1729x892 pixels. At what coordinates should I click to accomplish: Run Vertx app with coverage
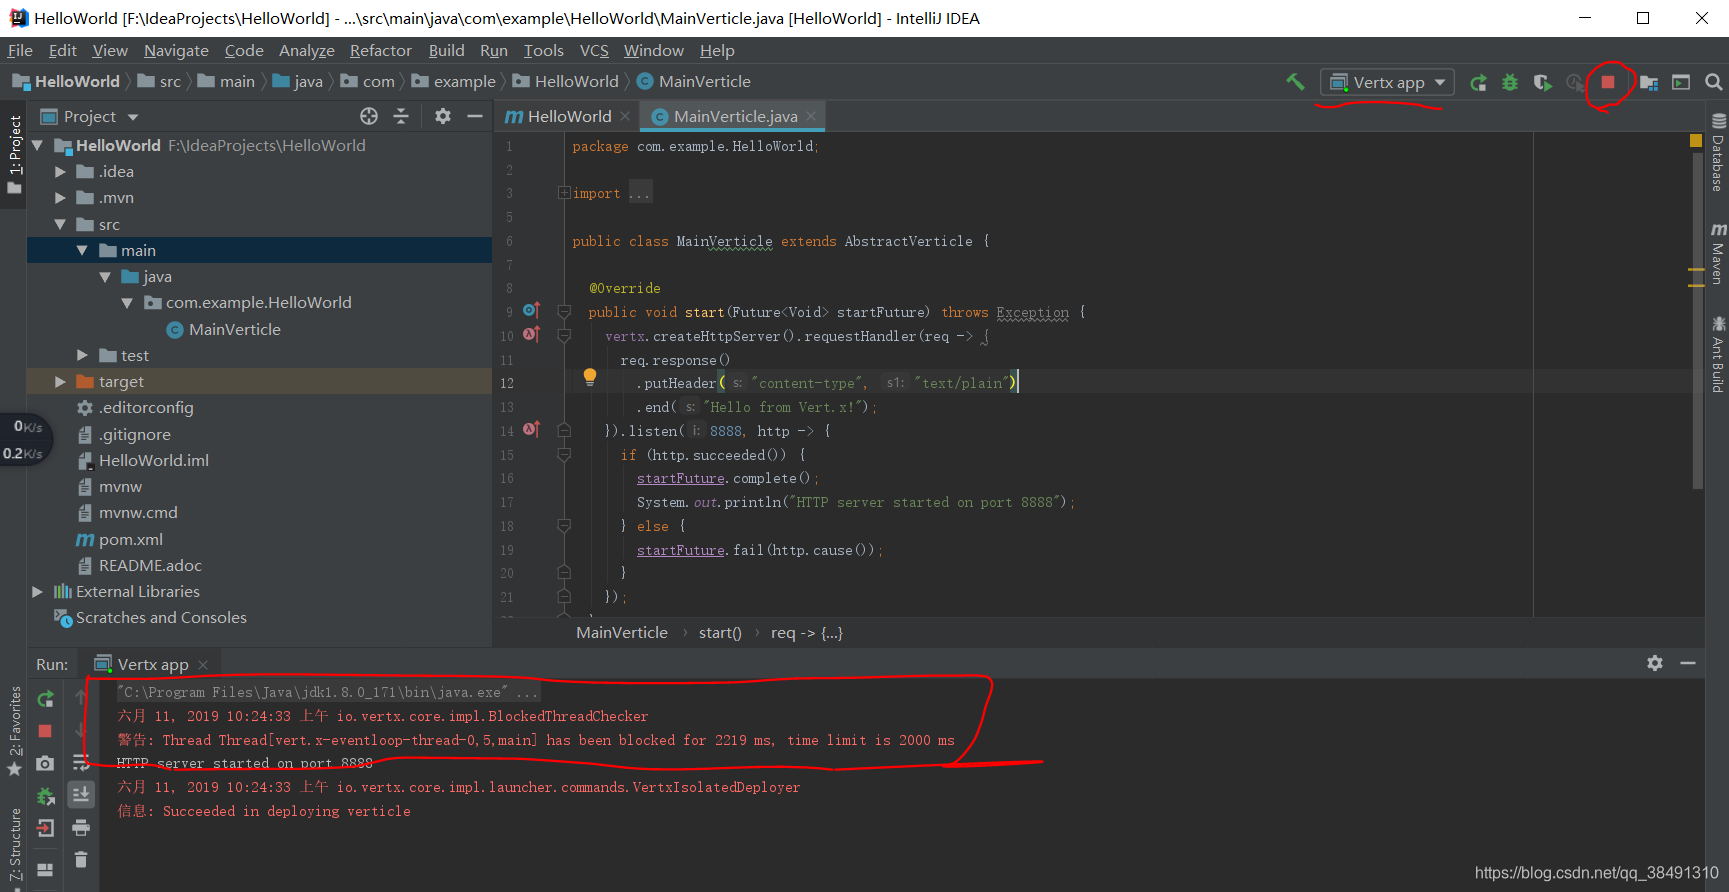click(1543, 82)
